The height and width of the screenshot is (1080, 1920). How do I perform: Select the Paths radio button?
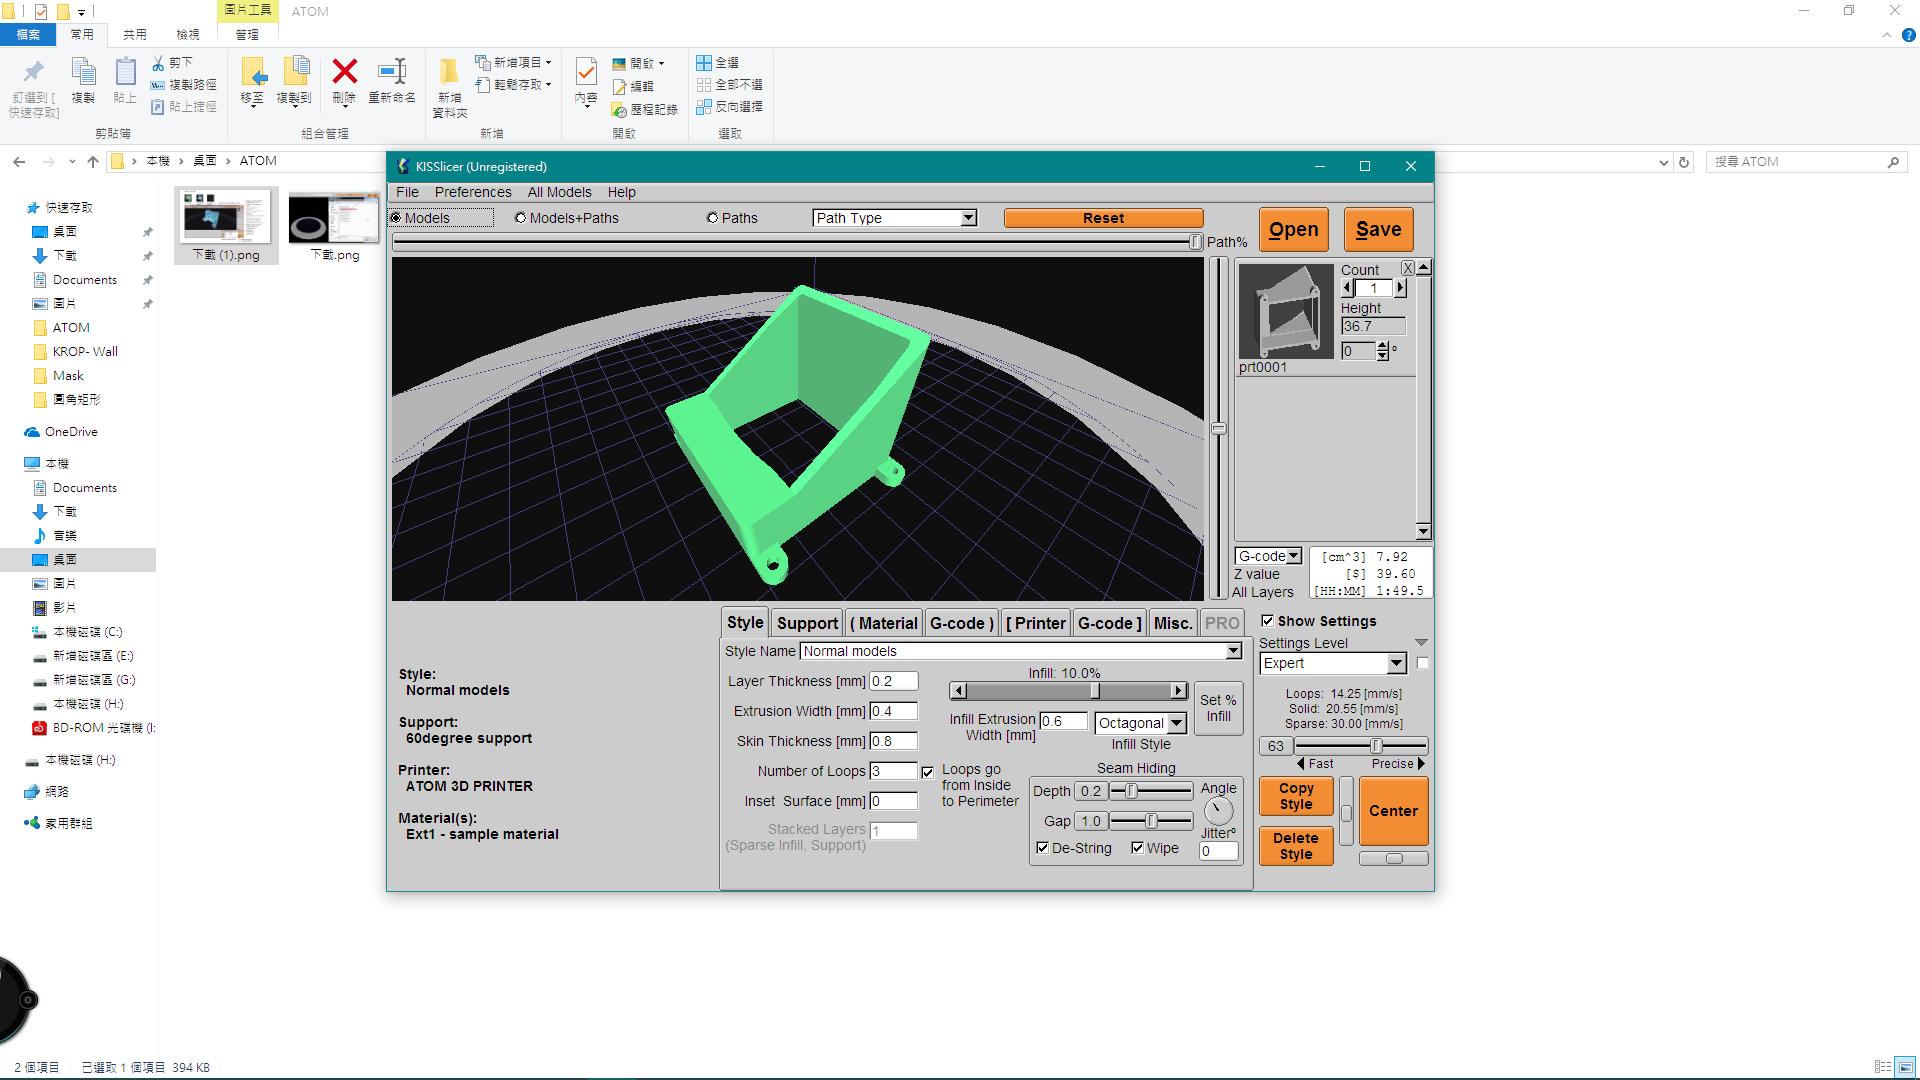tap(712, 218)
